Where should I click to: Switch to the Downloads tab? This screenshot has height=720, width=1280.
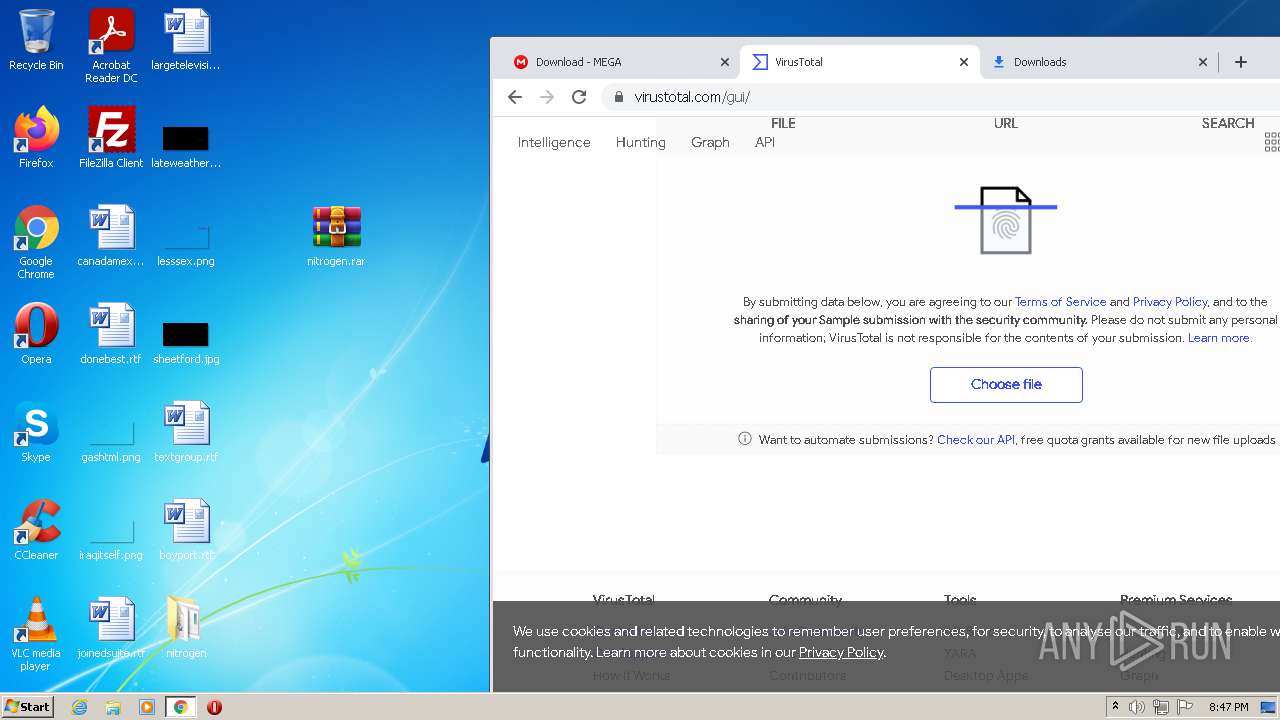(1098, 62)
